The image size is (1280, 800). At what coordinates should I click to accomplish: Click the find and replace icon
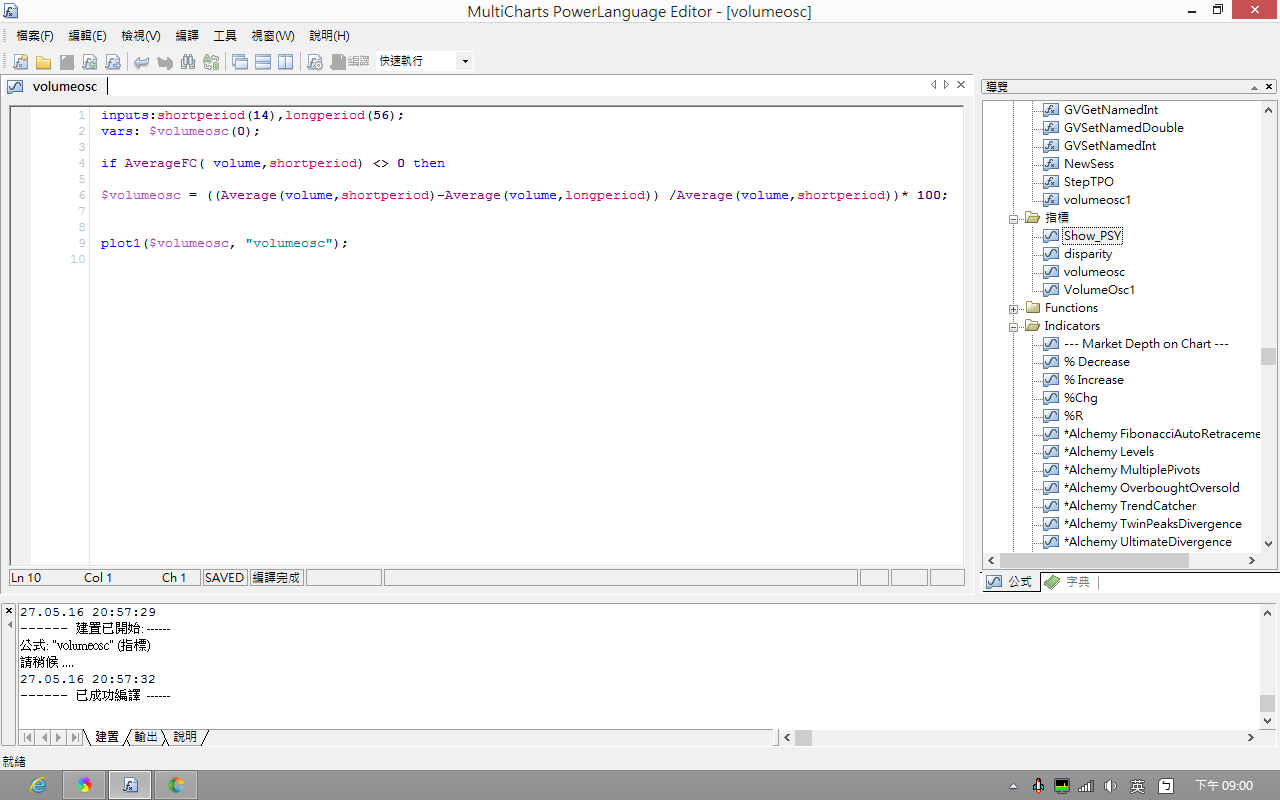[x=211, y=62]
